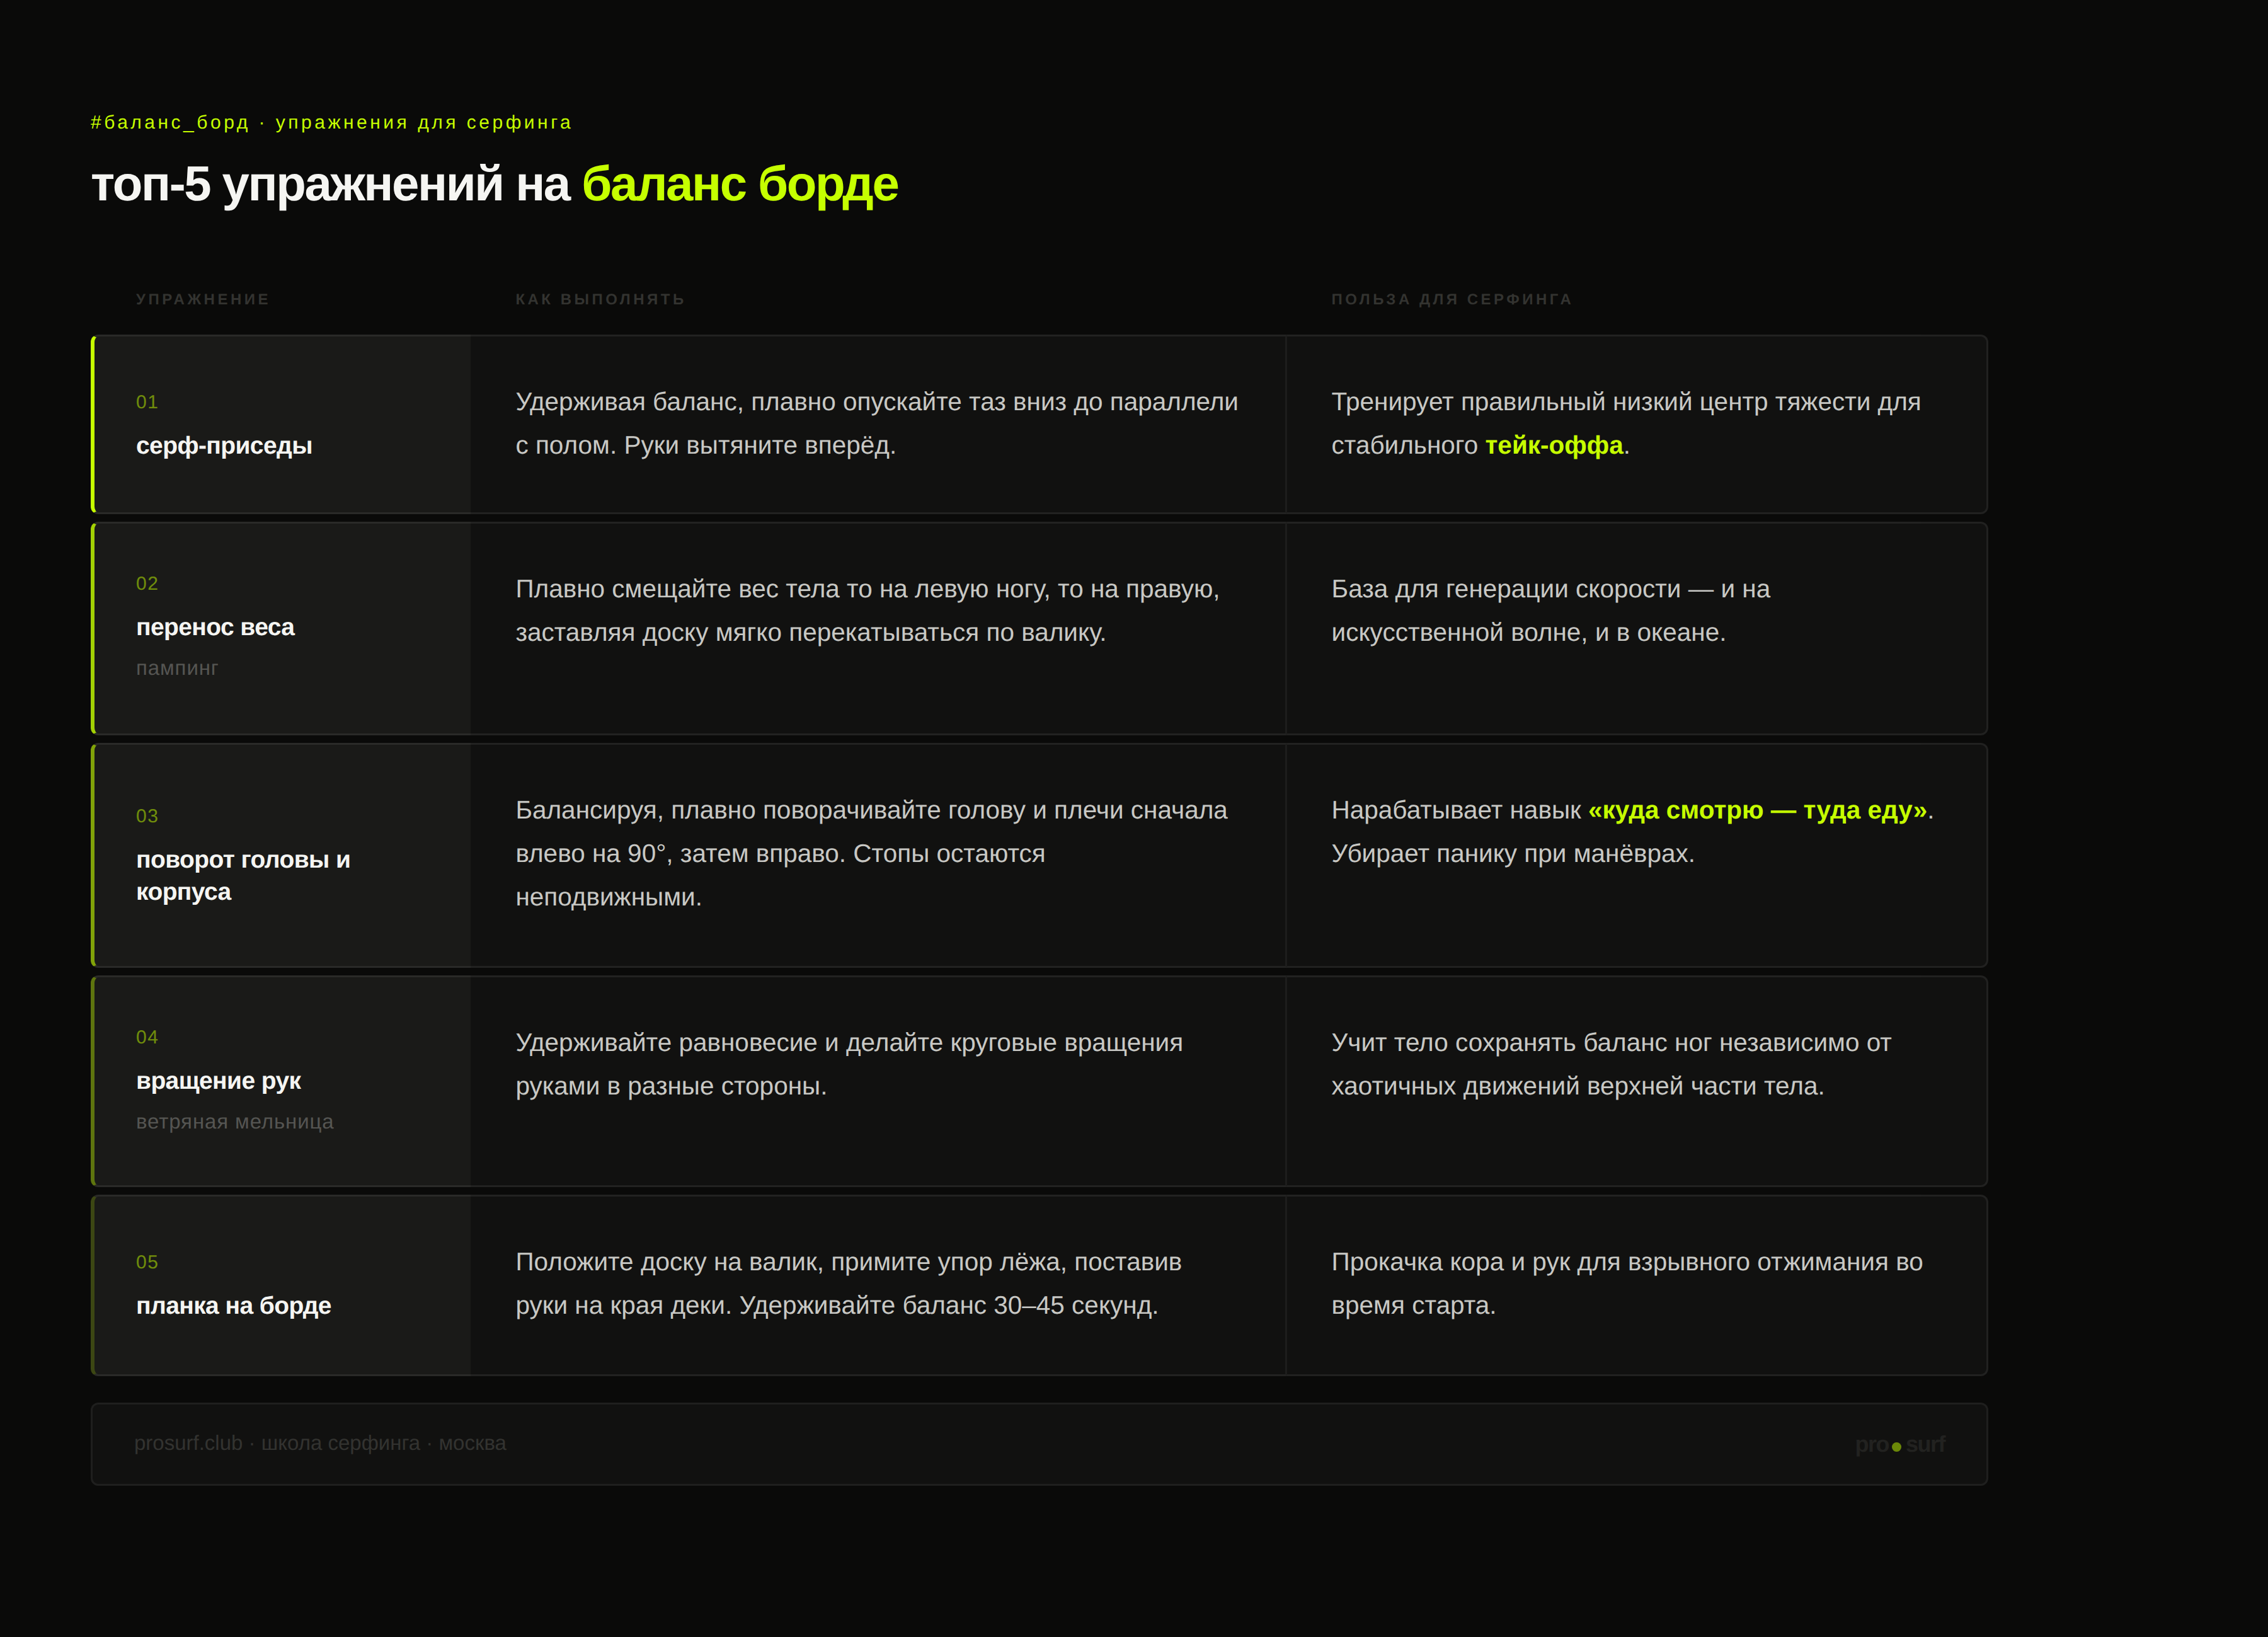2268x1637 pixels.
Task: Click the ветряная мельница subtitle
Action: click(x=235, y=1122)
